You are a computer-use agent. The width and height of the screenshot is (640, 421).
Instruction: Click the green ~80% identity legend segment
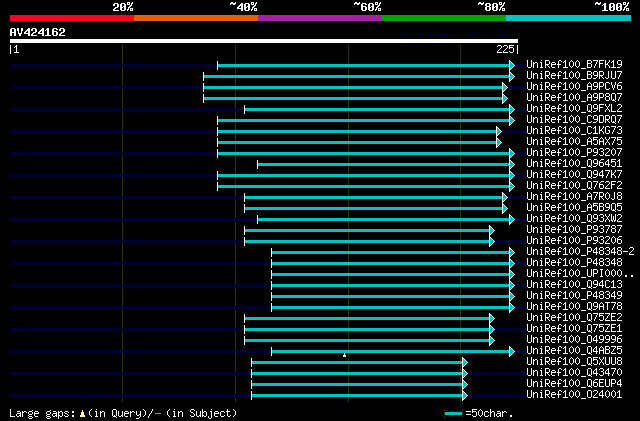(x=444, y=18)
